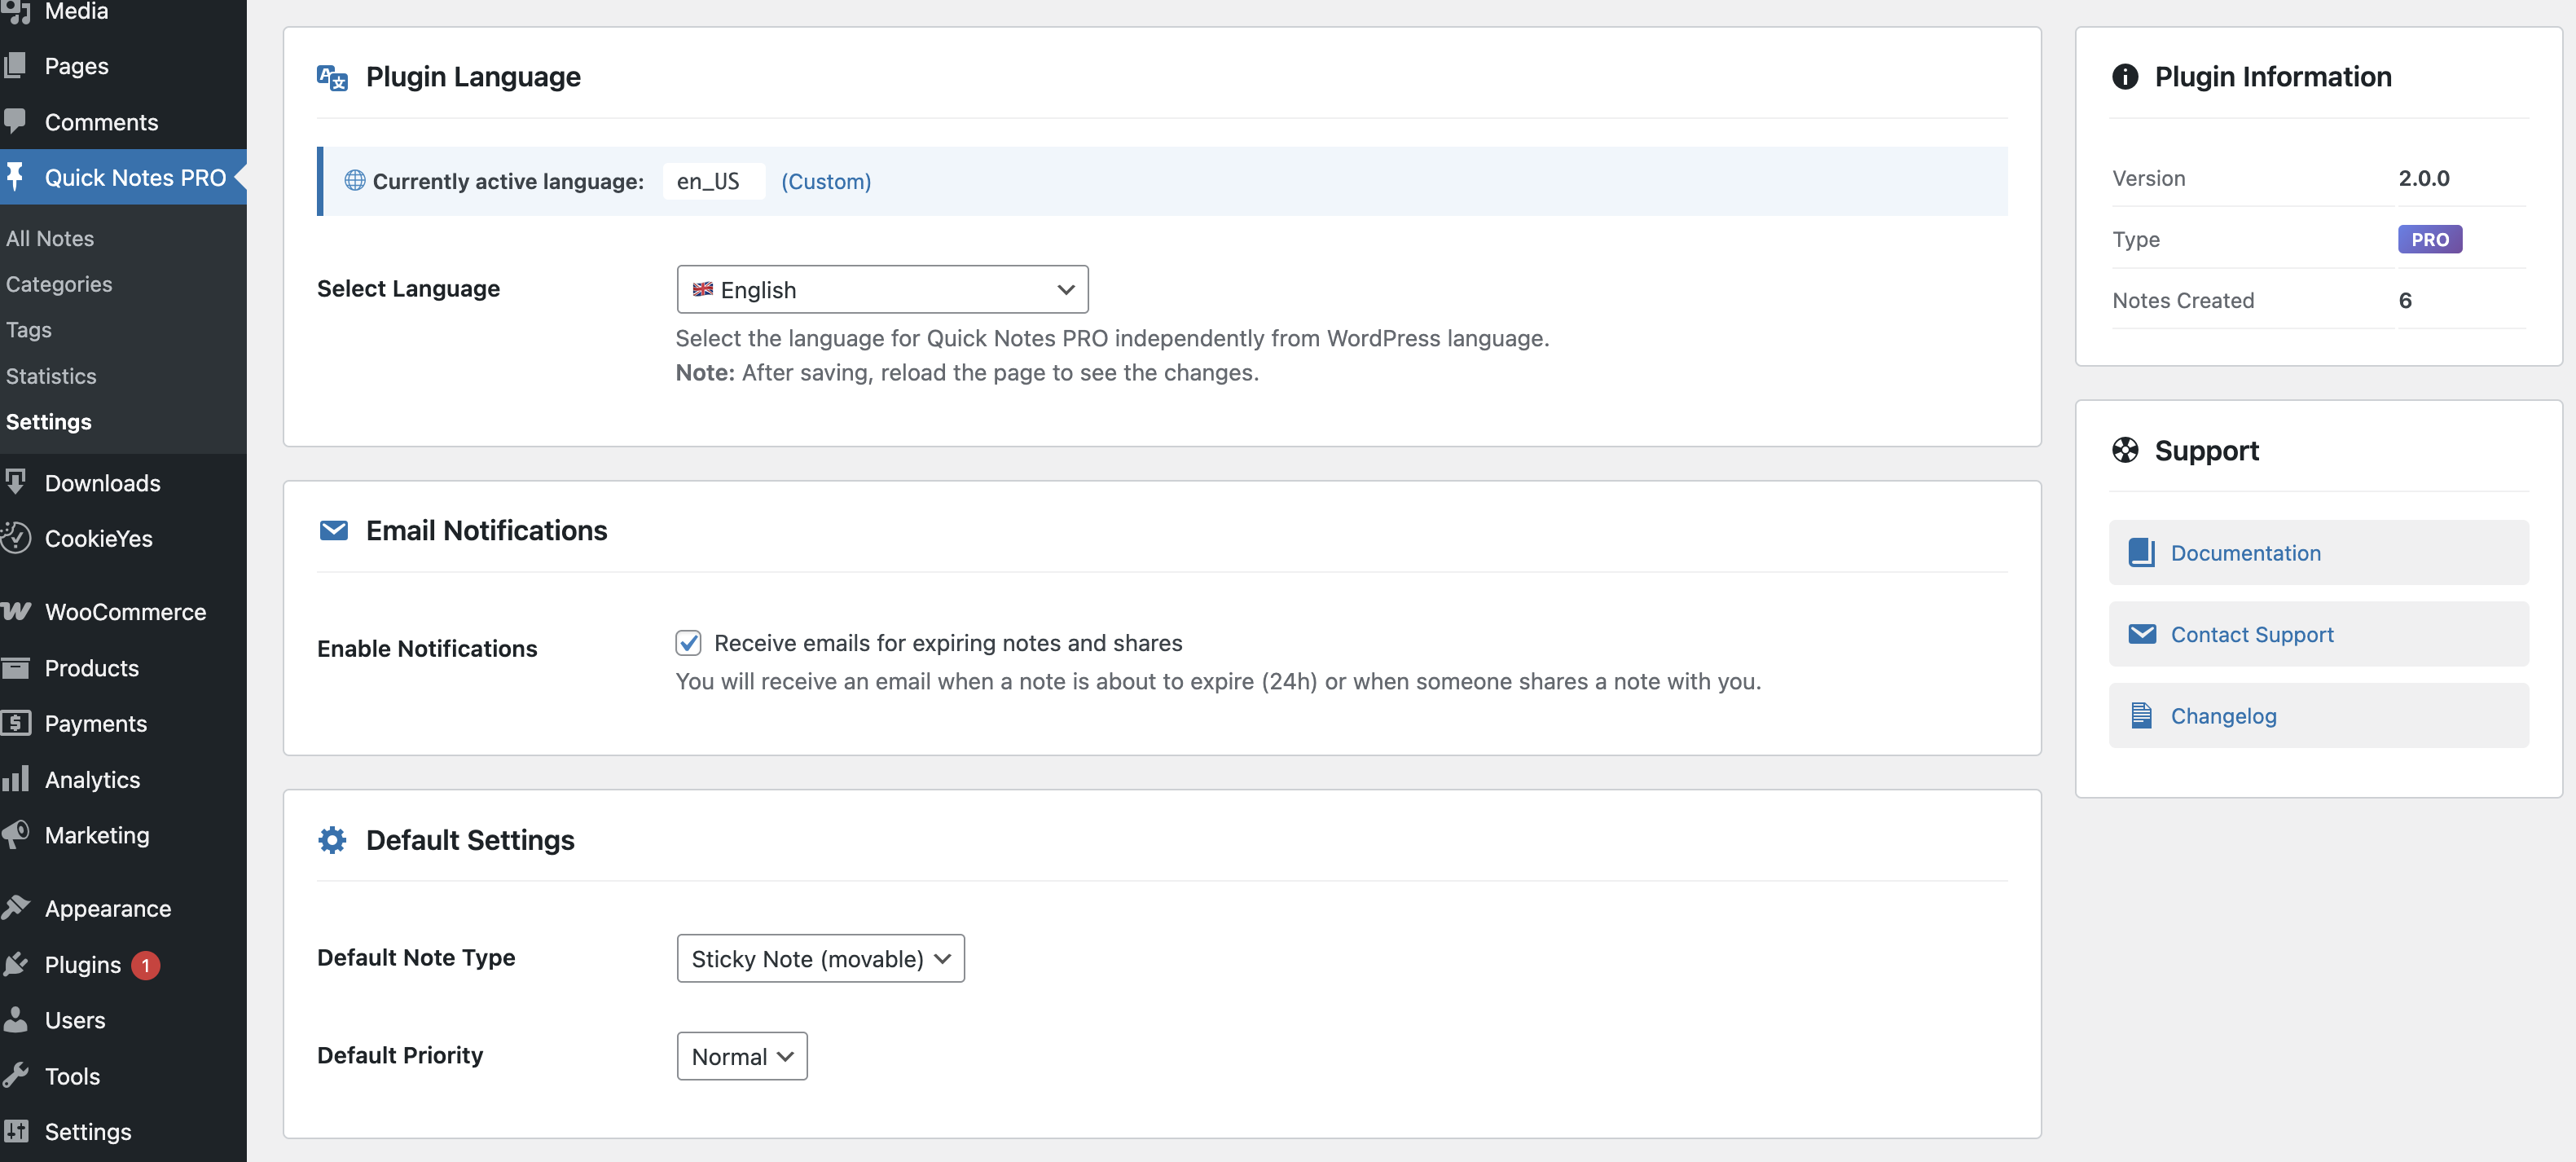Click the 'Notes Created' row label
The width and height of the screenshot is (2576, 1162).
2183,300
